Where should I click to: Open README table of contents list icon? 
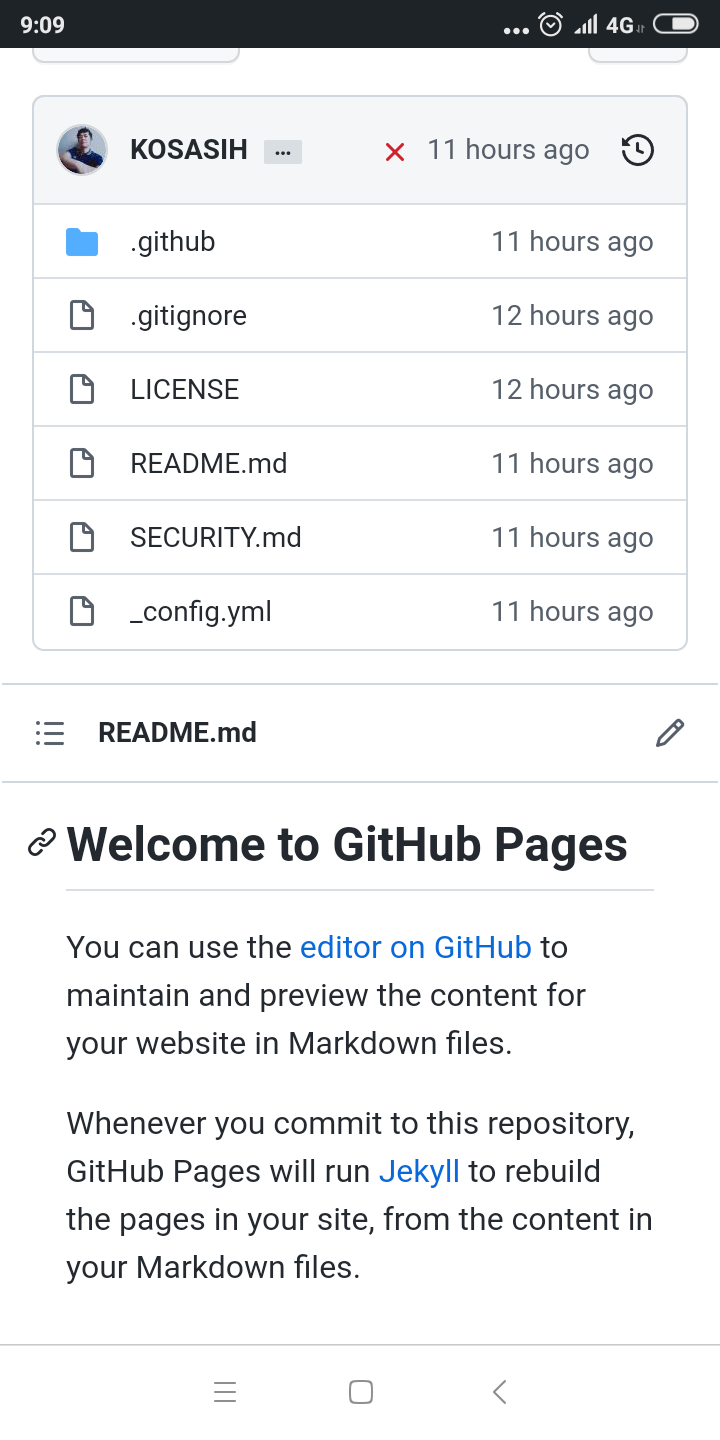click(x=50, y=733)
